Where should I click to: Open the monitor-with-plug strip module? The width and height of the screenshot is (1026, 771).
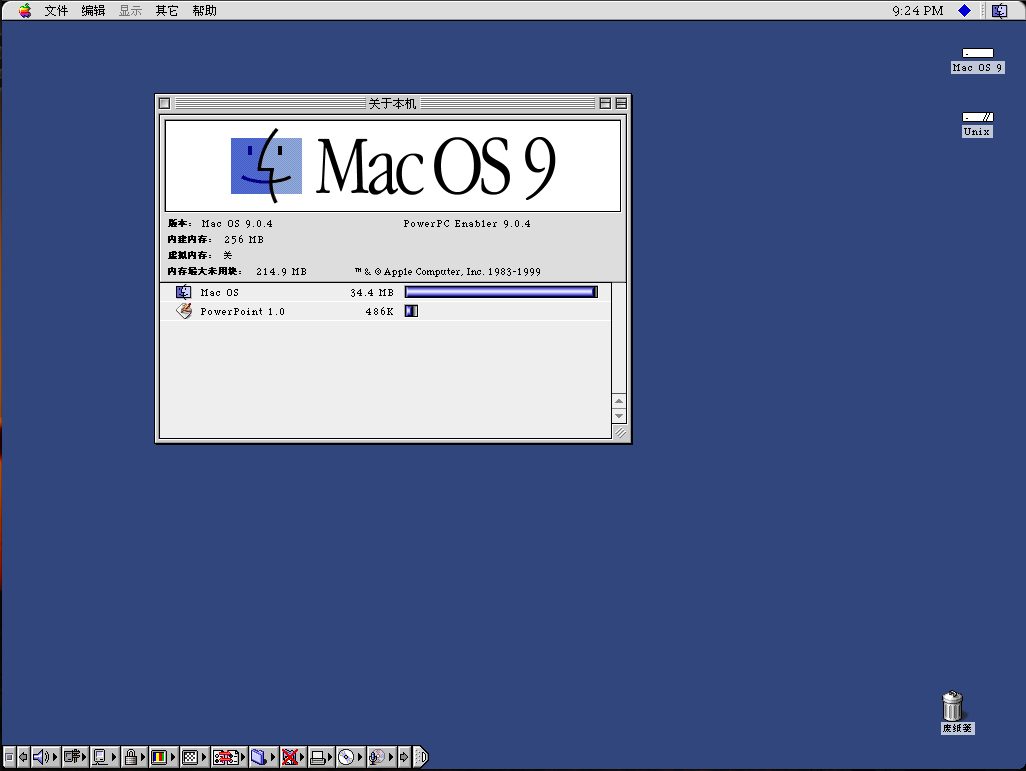click(x=75, y=757)
